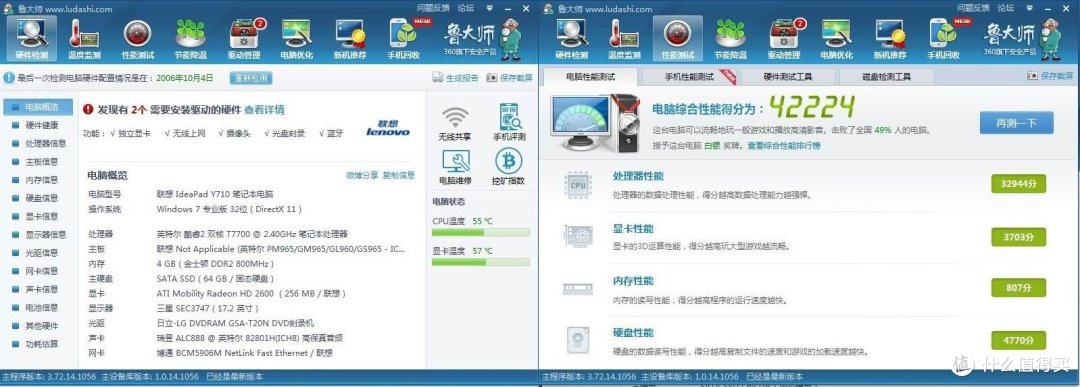The width and height of the screenshot is (1080, 387).
Task: Click the 32944分 processor score badge
Action: click(1019, 184)
